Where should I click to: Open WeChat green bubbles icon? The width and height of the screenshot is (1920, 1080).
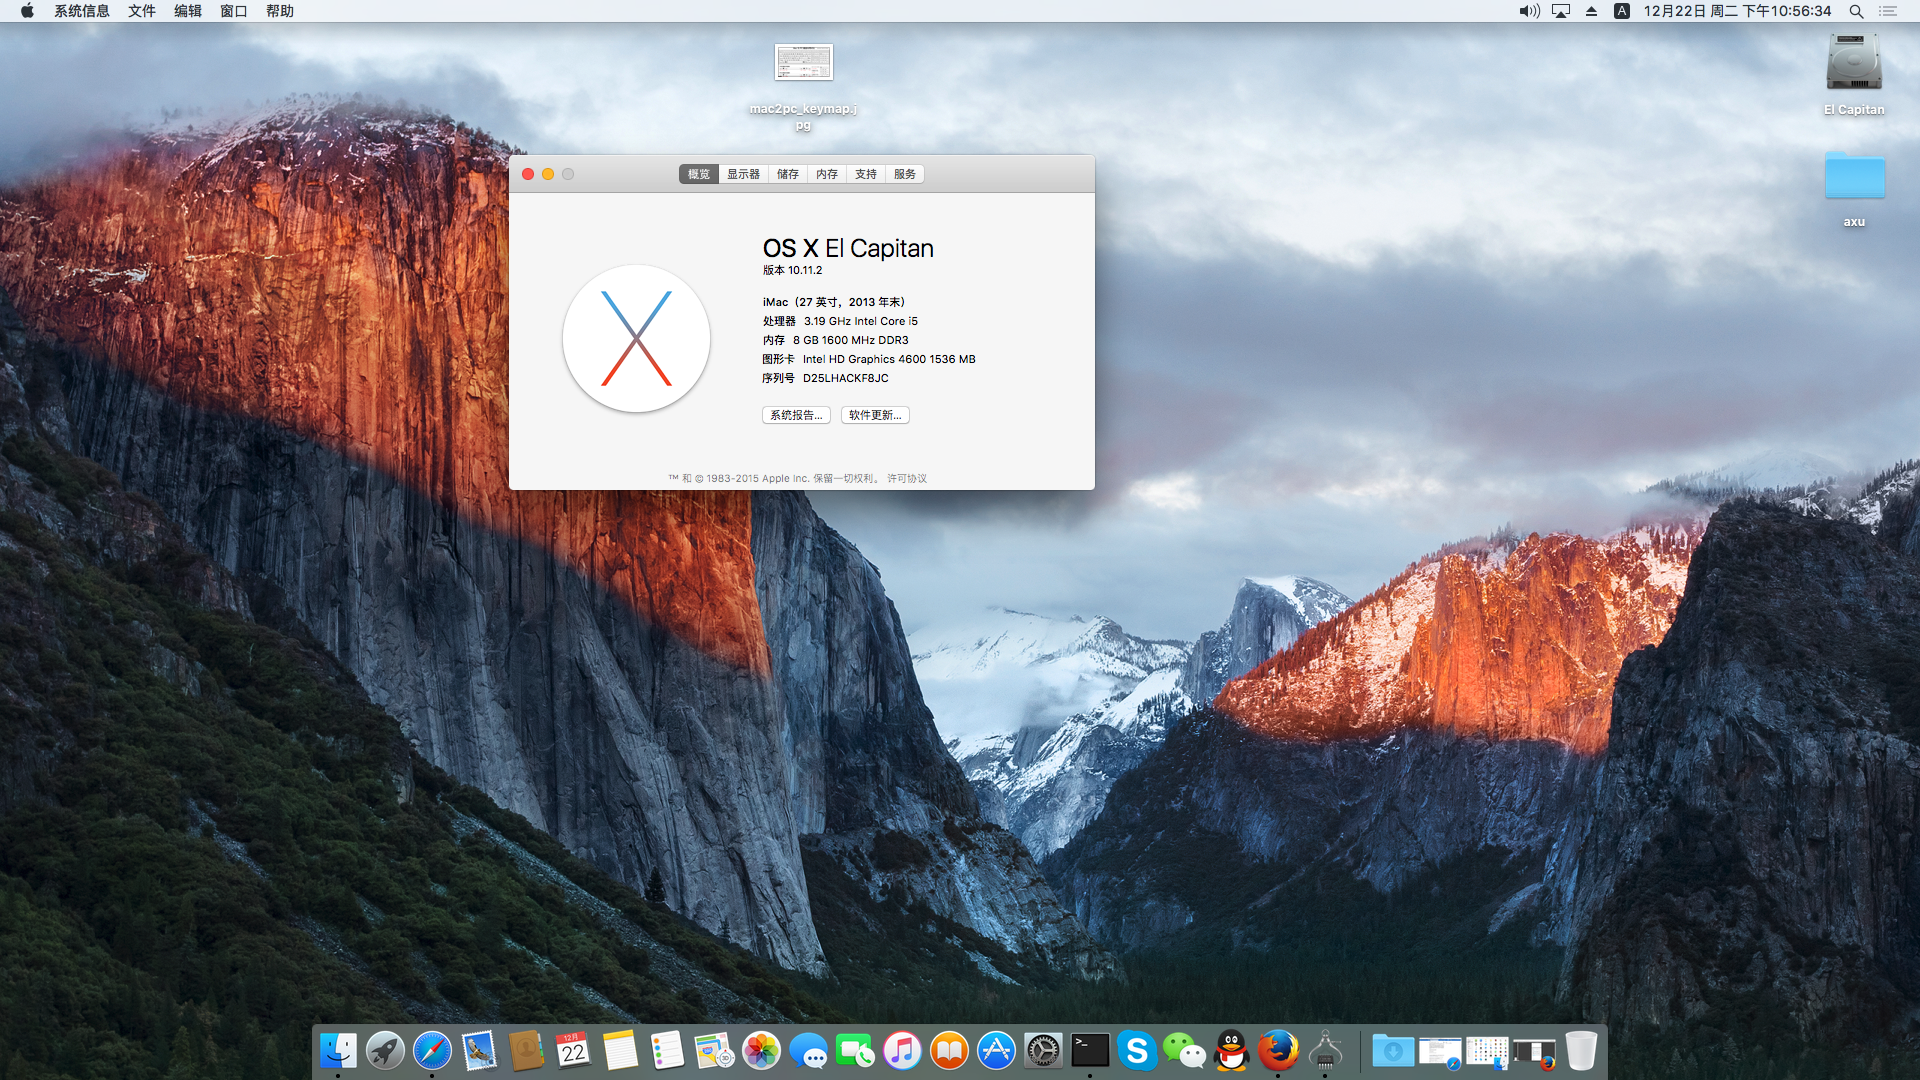point(1184,1051)
